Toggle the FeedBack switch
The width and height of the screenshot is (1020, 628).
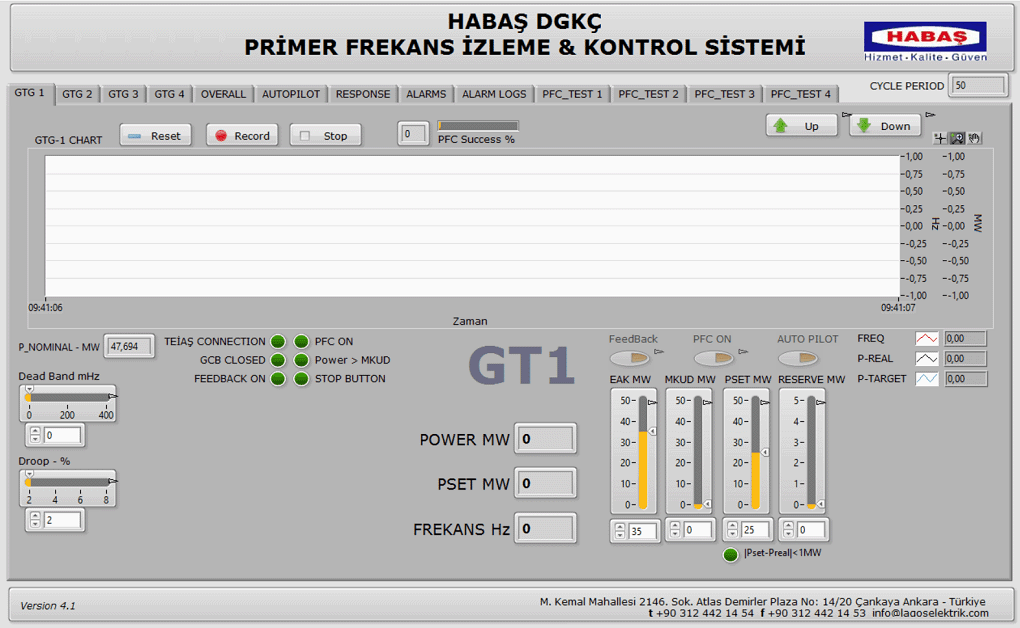[630, 358]
